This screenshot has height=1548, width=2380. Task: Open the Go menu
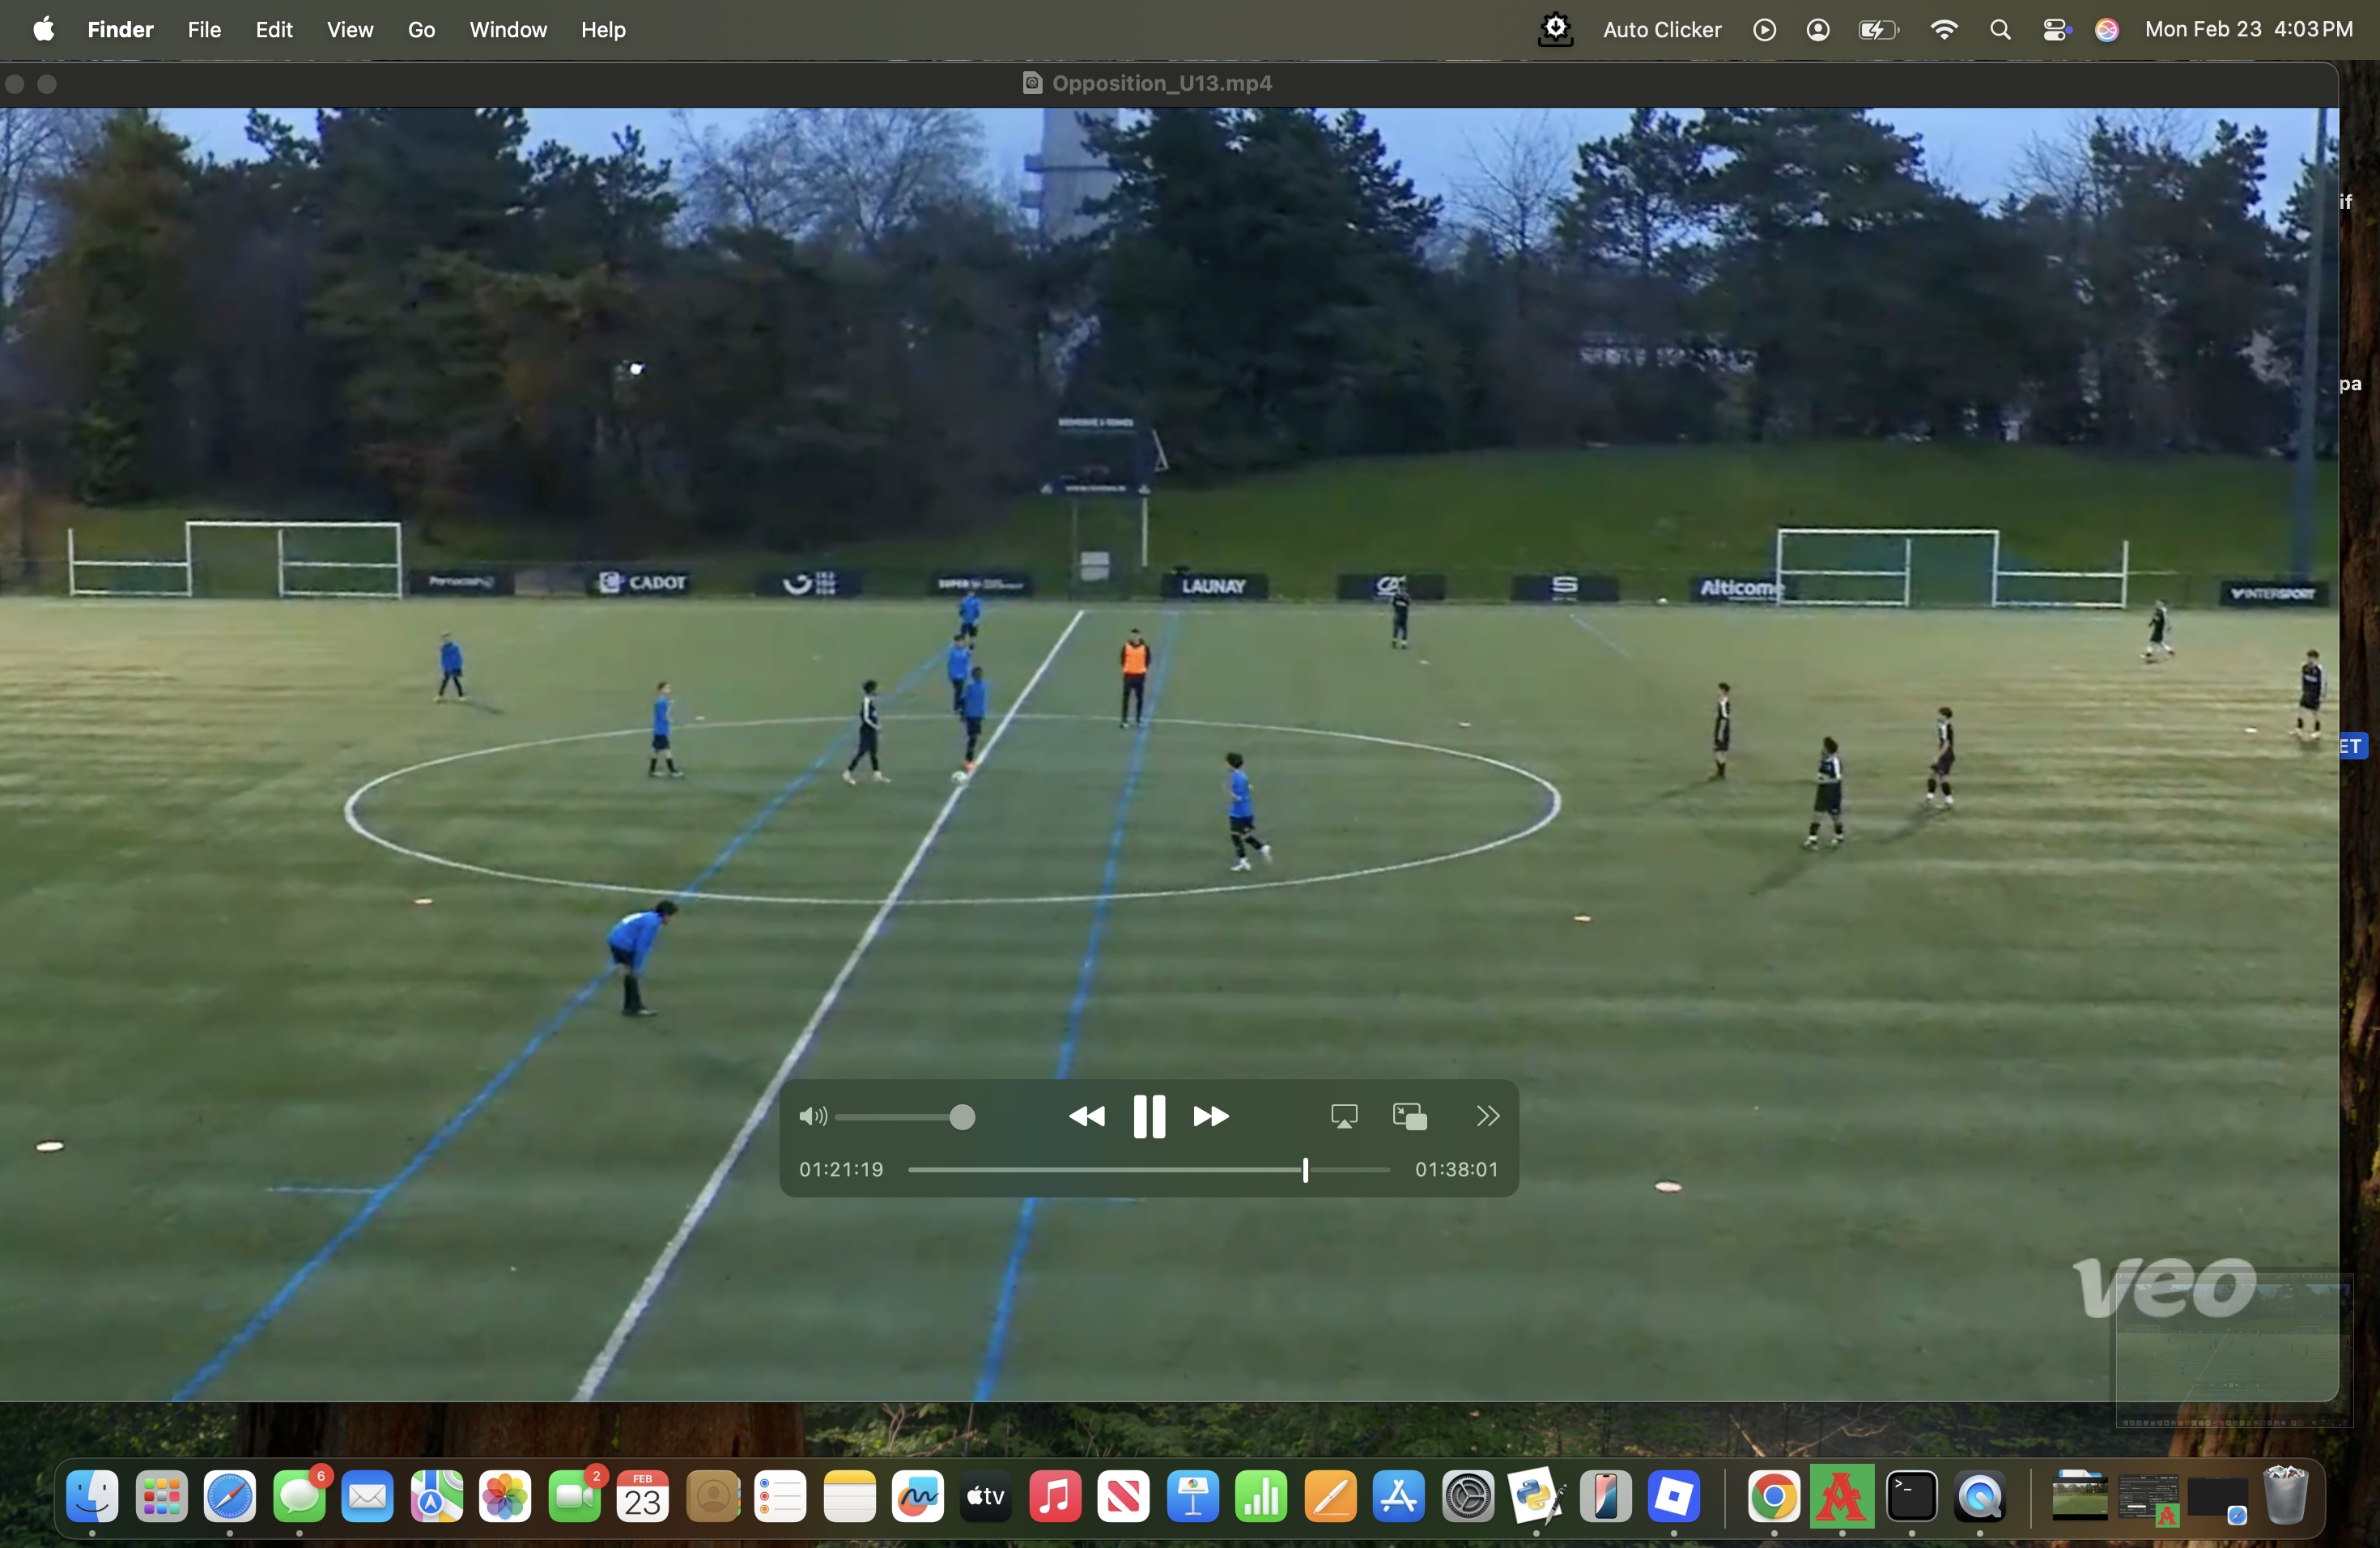[421, 29]
